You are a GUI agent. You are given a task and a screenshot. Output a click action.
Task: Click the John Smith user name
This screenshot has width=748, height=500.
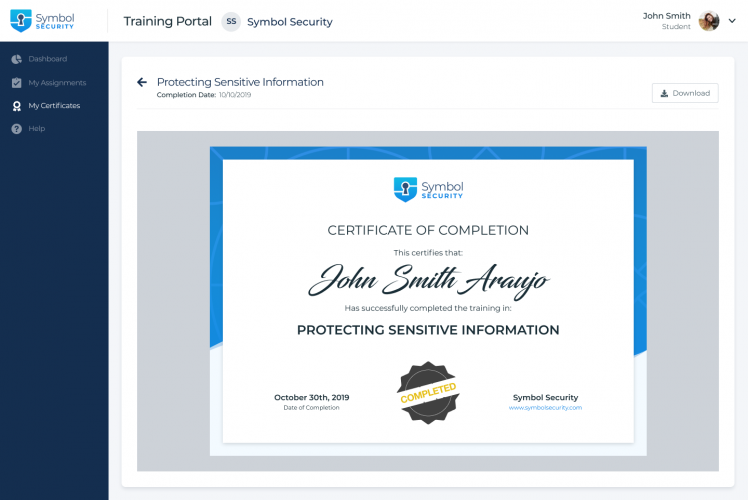pyautogui.click(x=666, y=16)
